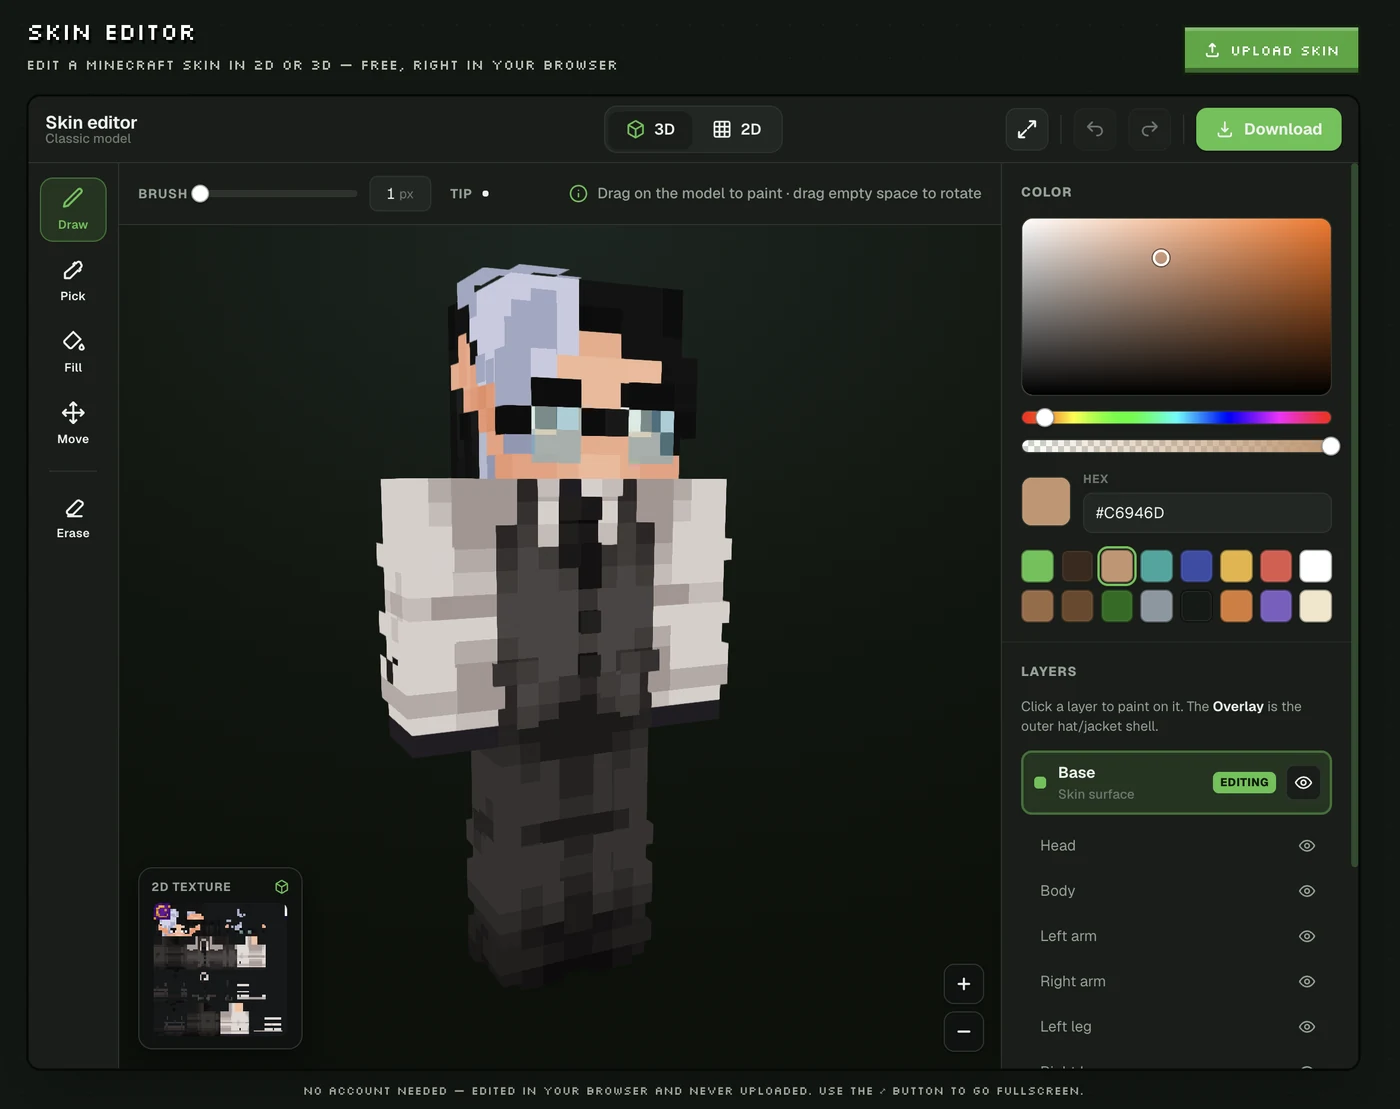
Task: Pick the yellow palette swatch
Action: [x=1236, y=566]
